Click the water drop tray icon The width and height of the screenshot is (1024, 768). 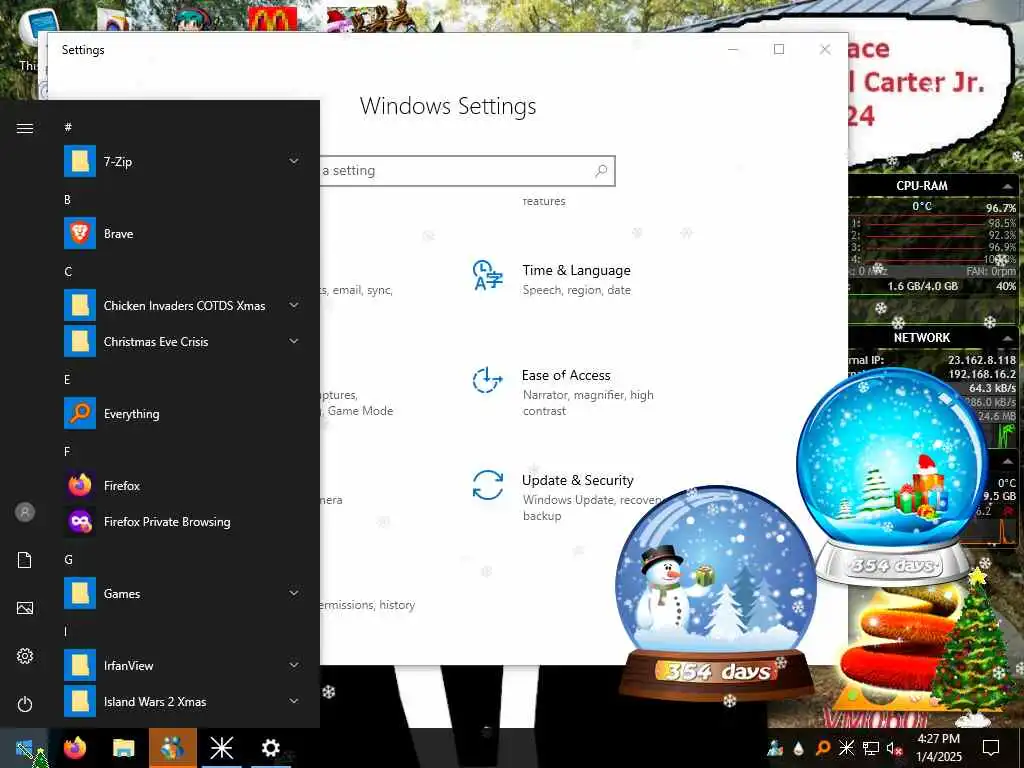pos(799,748)
